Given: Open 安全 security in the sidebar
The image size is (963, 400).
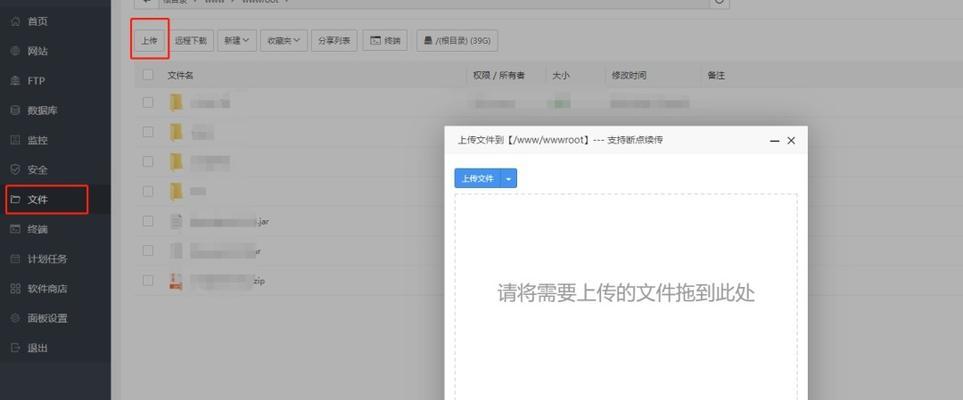Looking at the screenshot, I should click(x=37, y=170).
